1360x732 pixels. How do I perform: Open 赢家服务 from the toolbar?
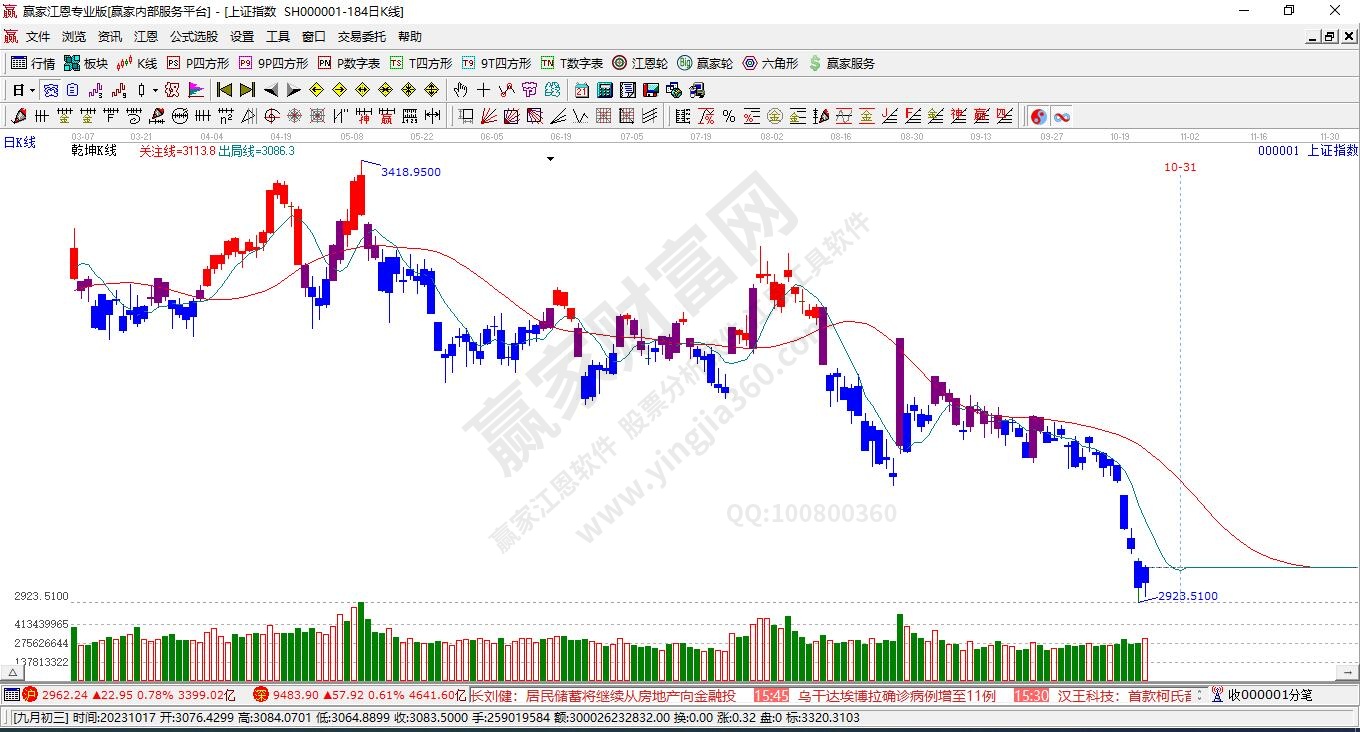point(841,63)
